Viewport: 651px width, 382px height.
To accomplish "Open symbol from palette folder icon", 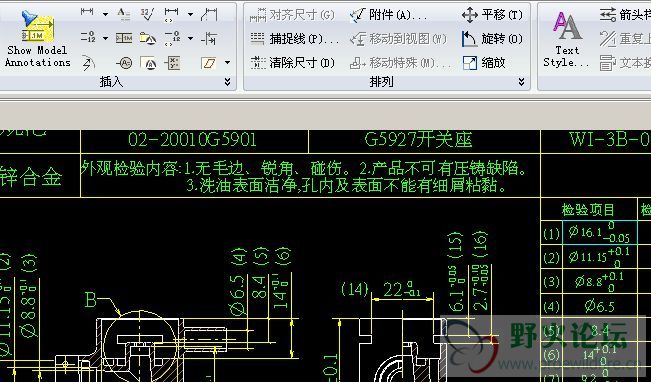I will pyautogui.click(x=147, y=38).
